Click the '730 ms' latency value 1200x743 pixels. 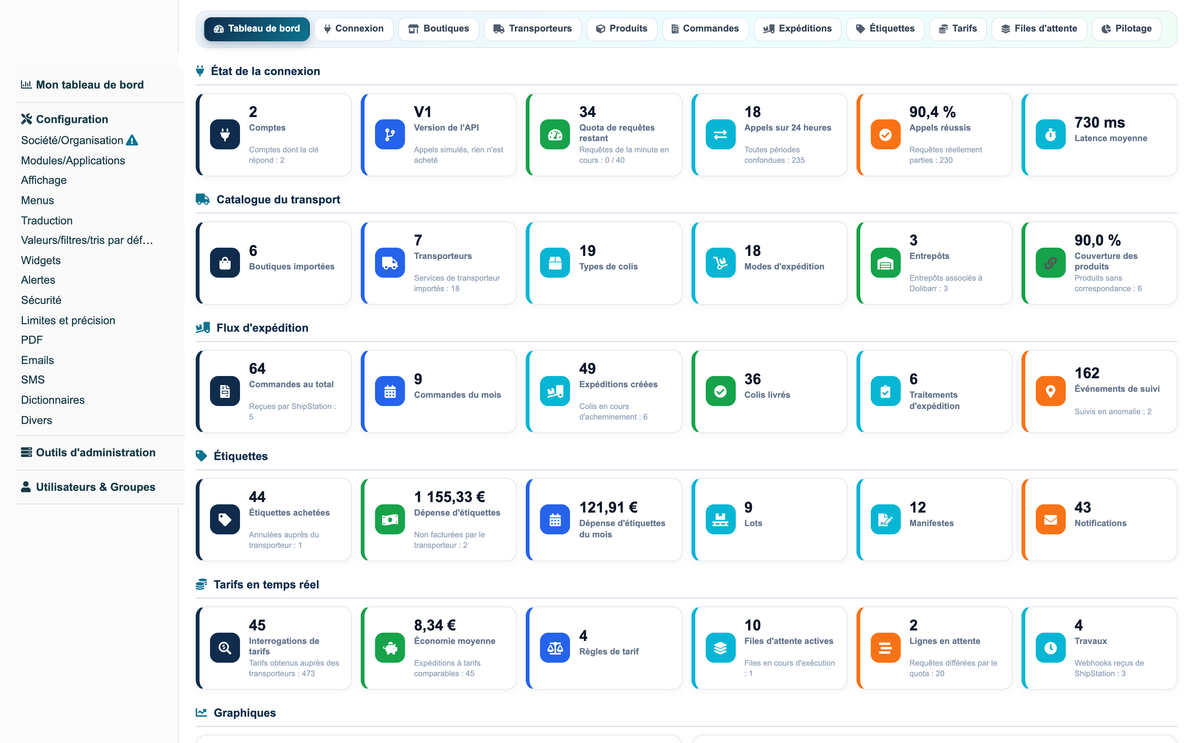pyautogui.click(x=1100, y=123)
